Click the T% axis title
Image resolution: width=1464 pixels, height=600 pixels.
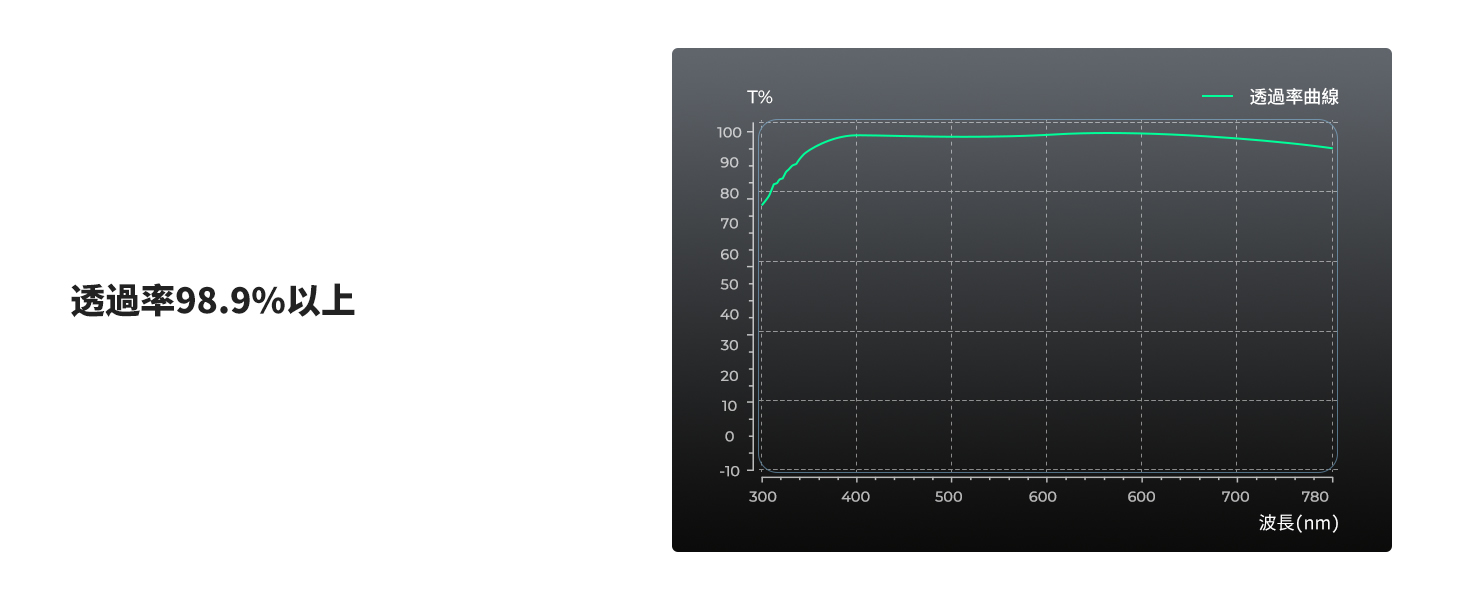coord(759,97)
